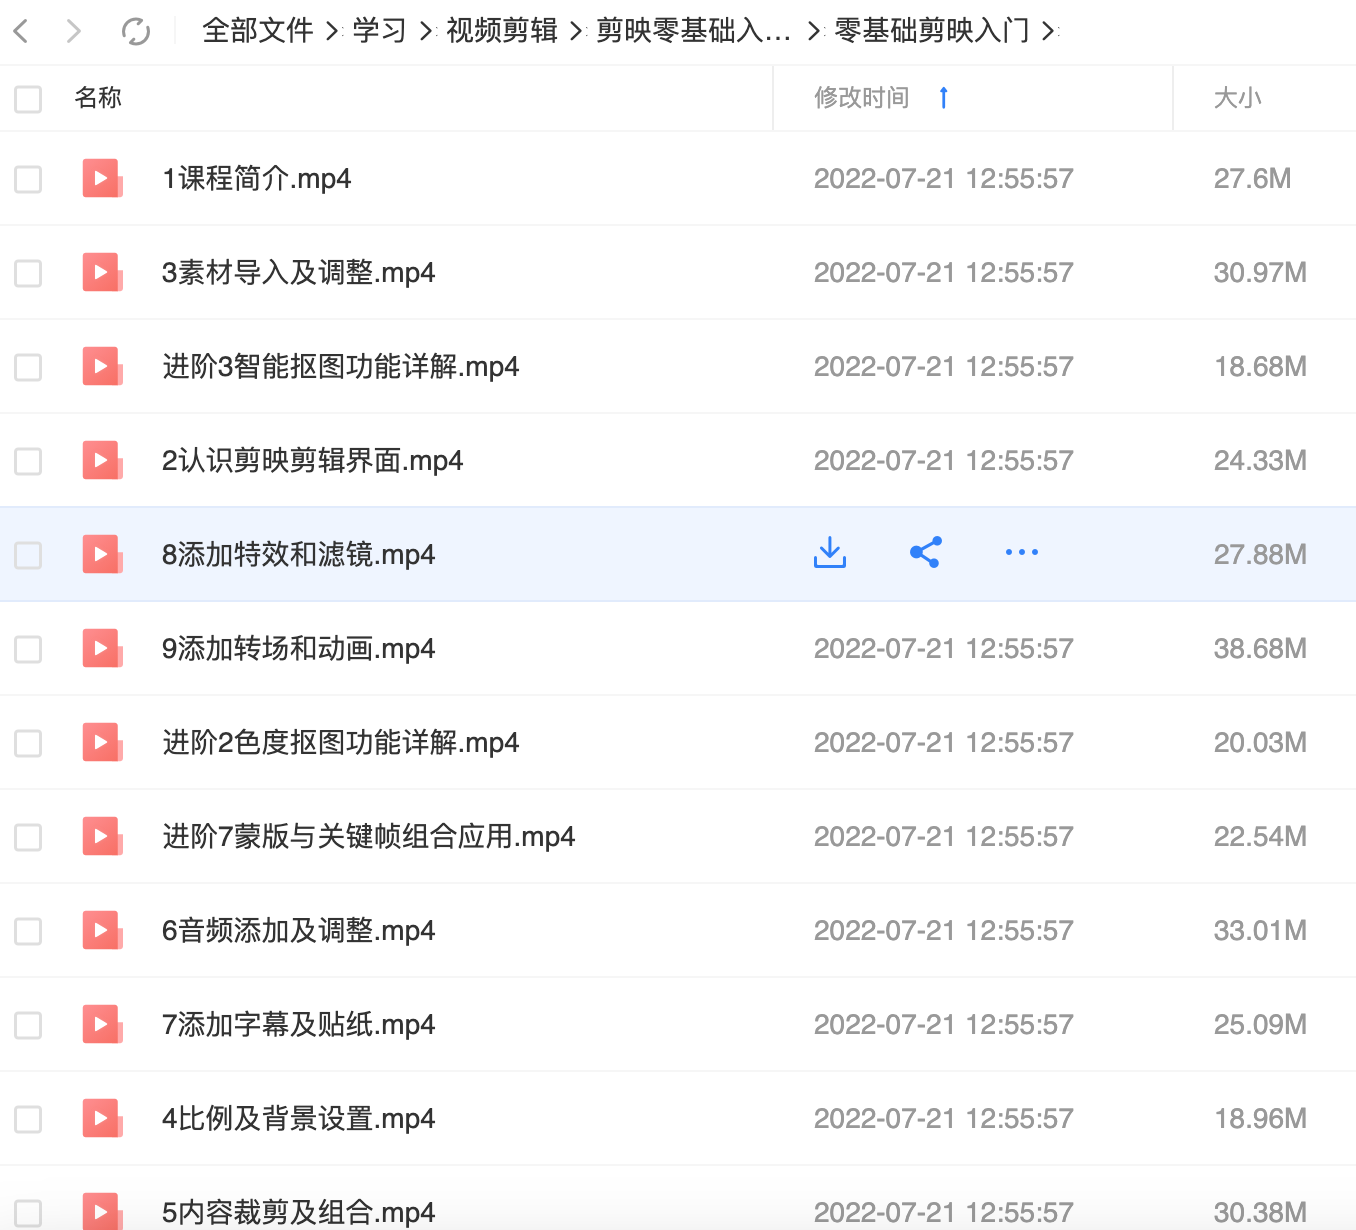This screenshot has width=1356, height=1230.
Task: Click the 27.6M size of 1课程简介.mp4
Action: coord(1252,179)
